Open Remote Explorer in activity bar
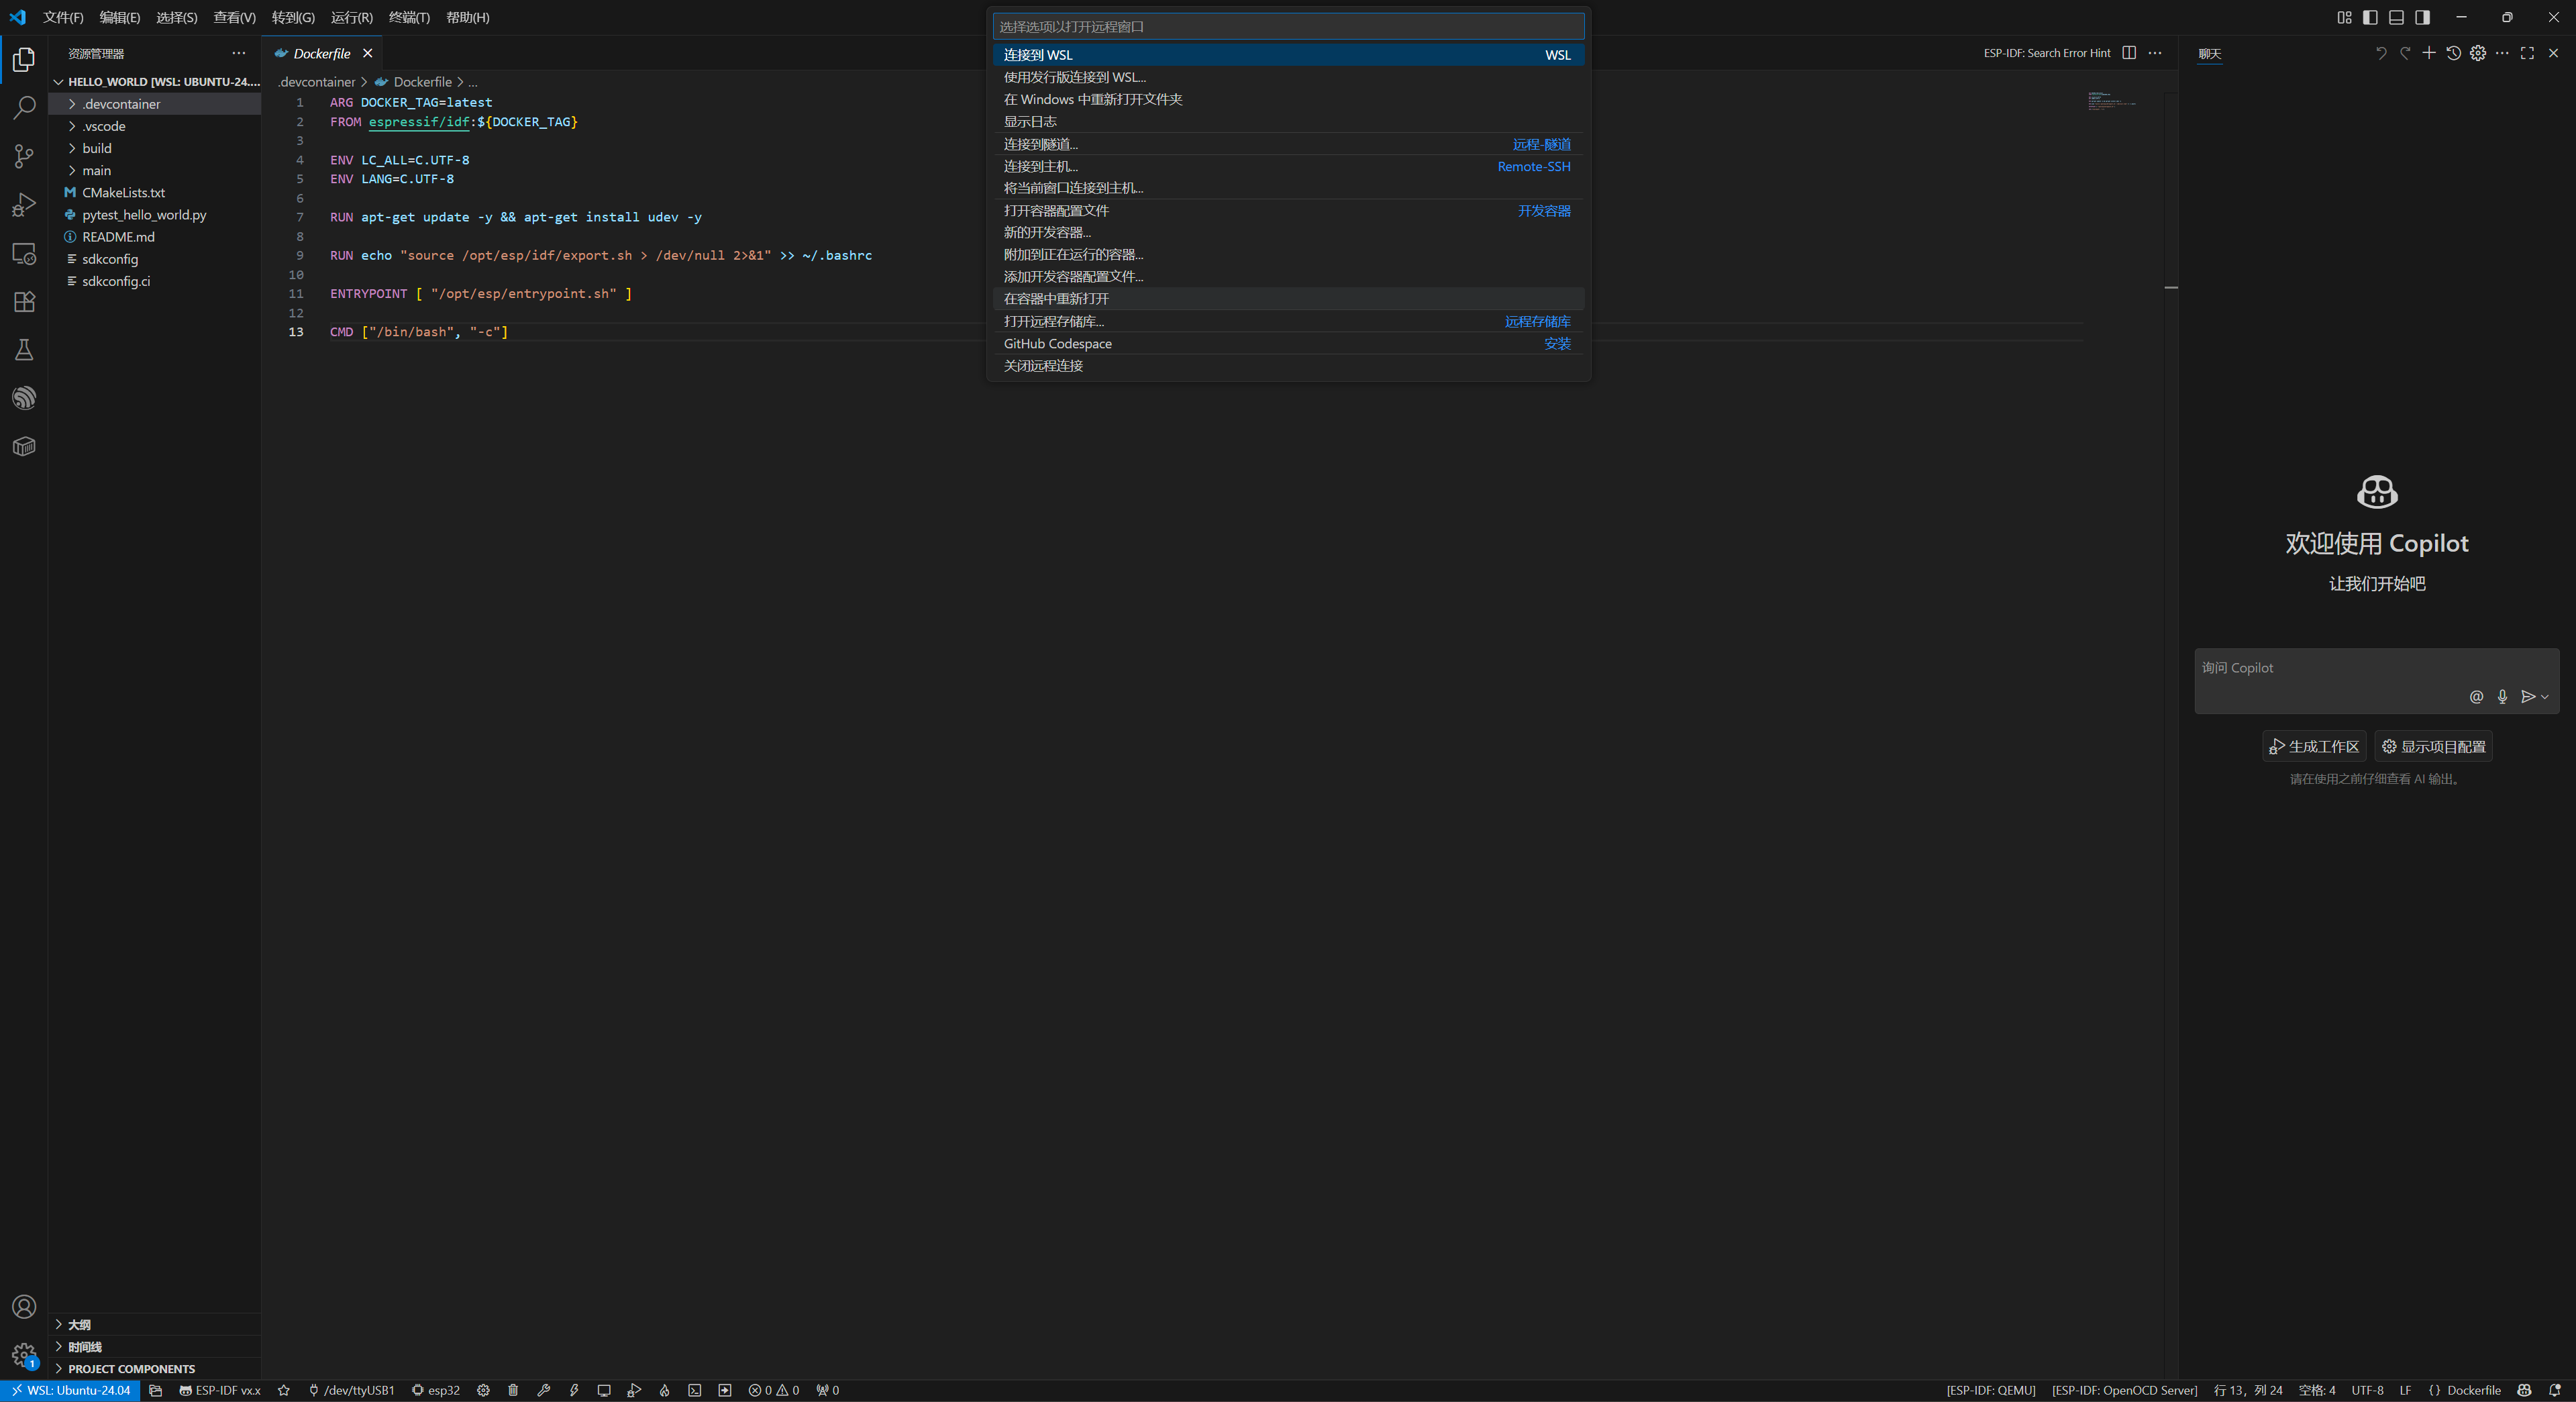 point(24,254)
